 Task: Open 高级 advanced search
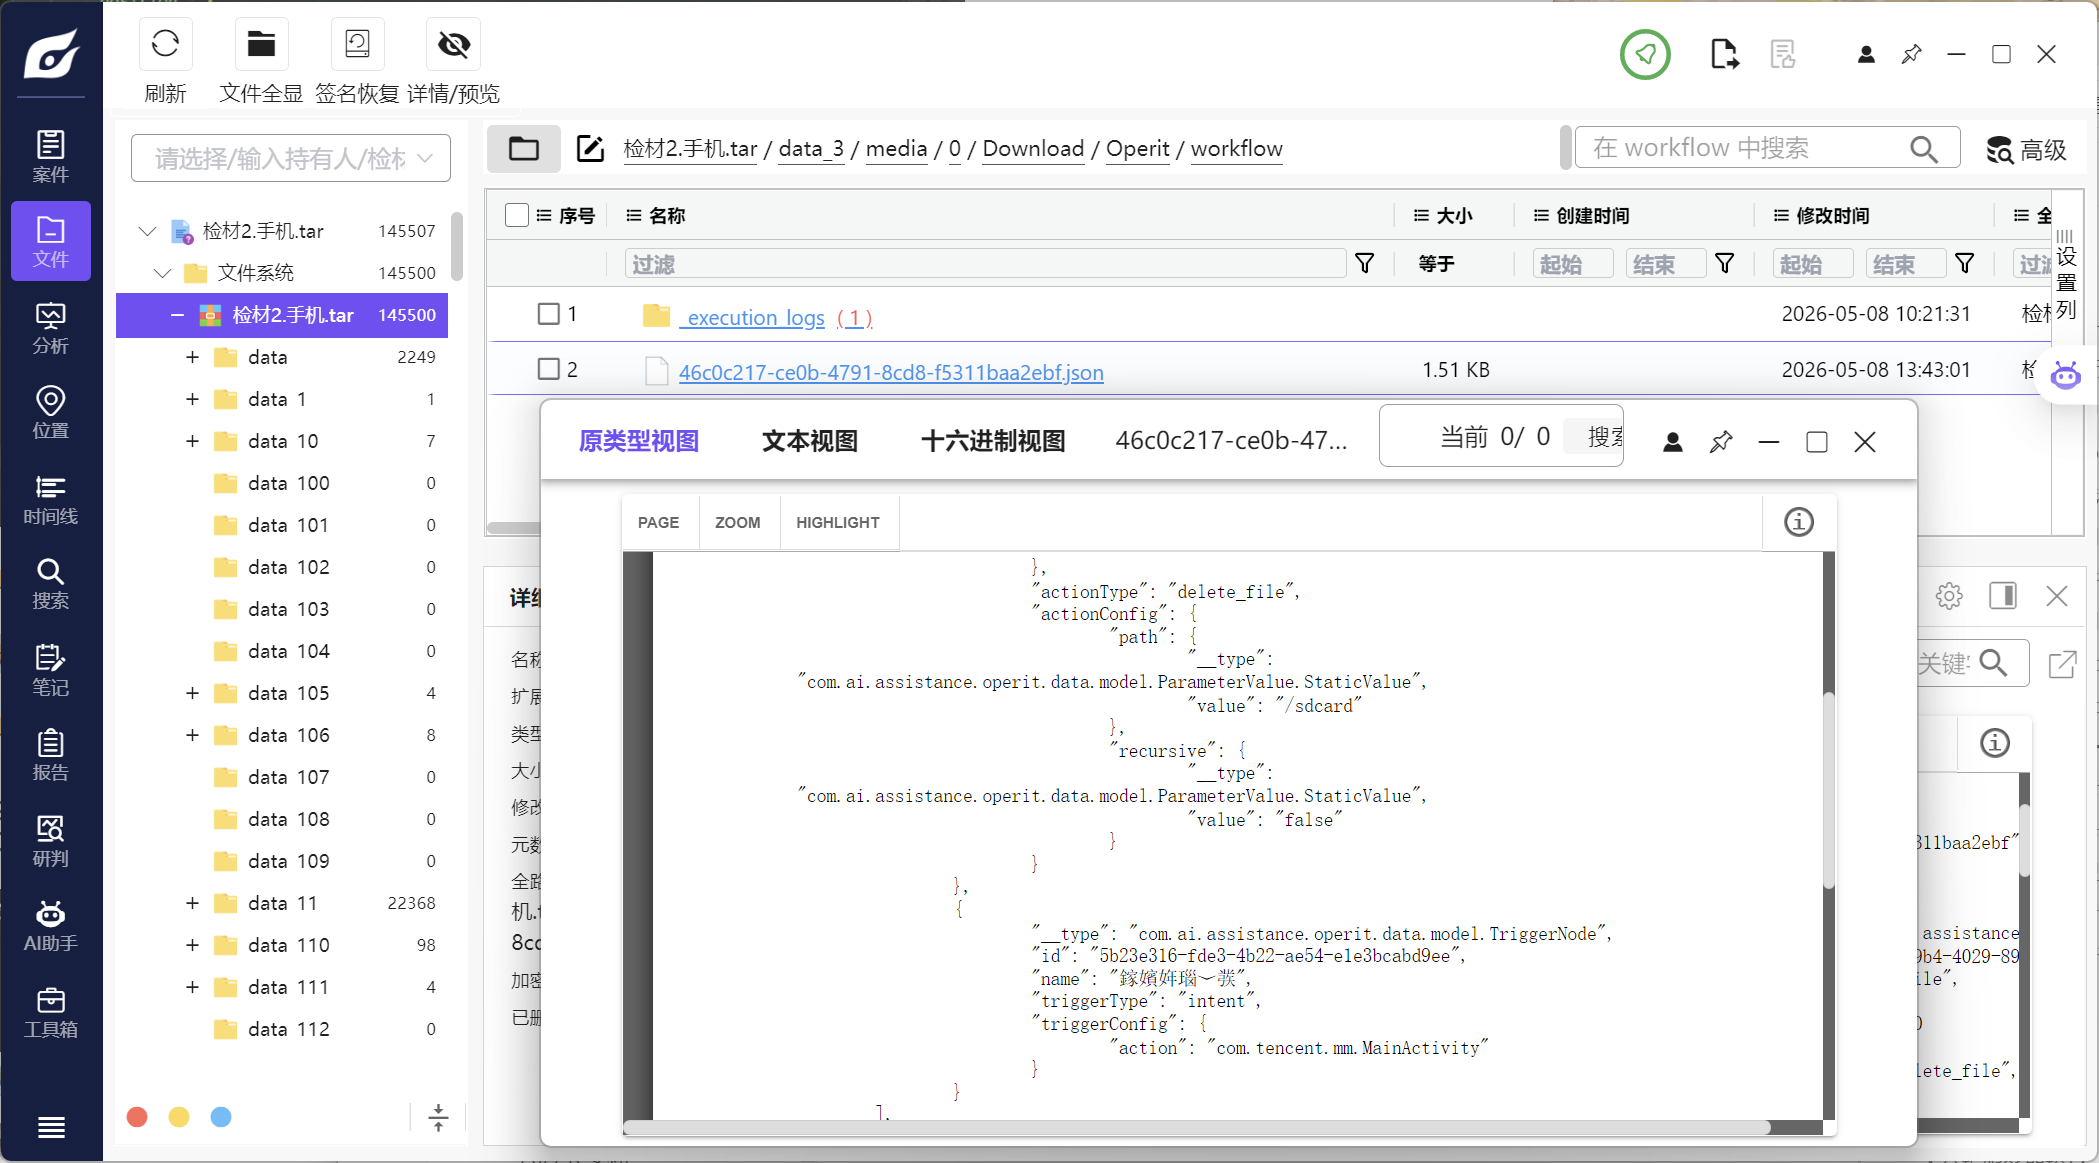(x=2027, y=150)
